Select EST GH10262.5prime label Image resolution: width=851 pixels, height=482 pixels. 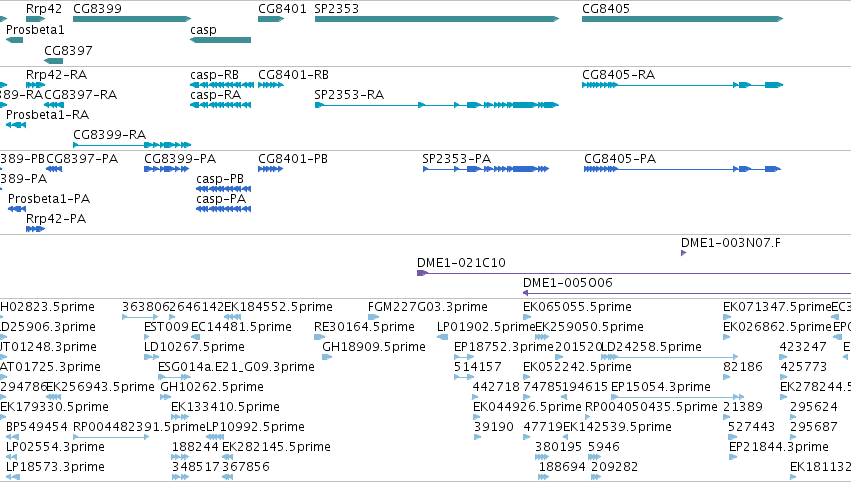[212, 387]
